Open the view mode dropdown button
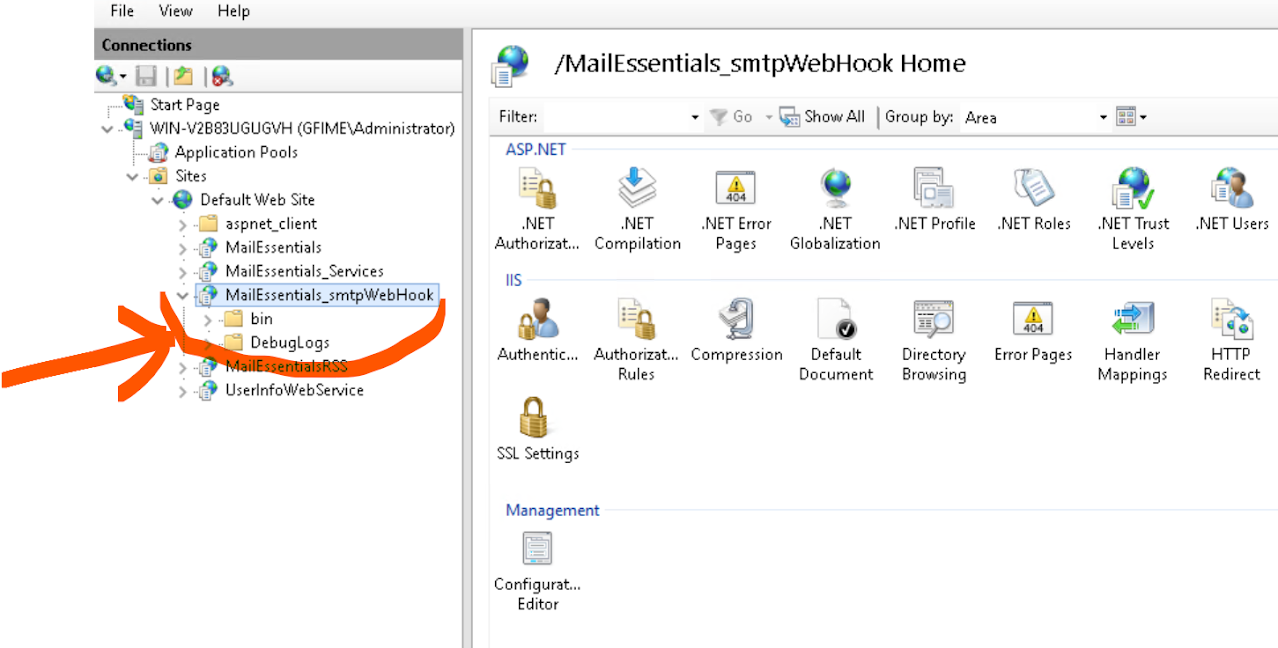The height and width of the screenshot is (648, 1278). coord(1131,117)
